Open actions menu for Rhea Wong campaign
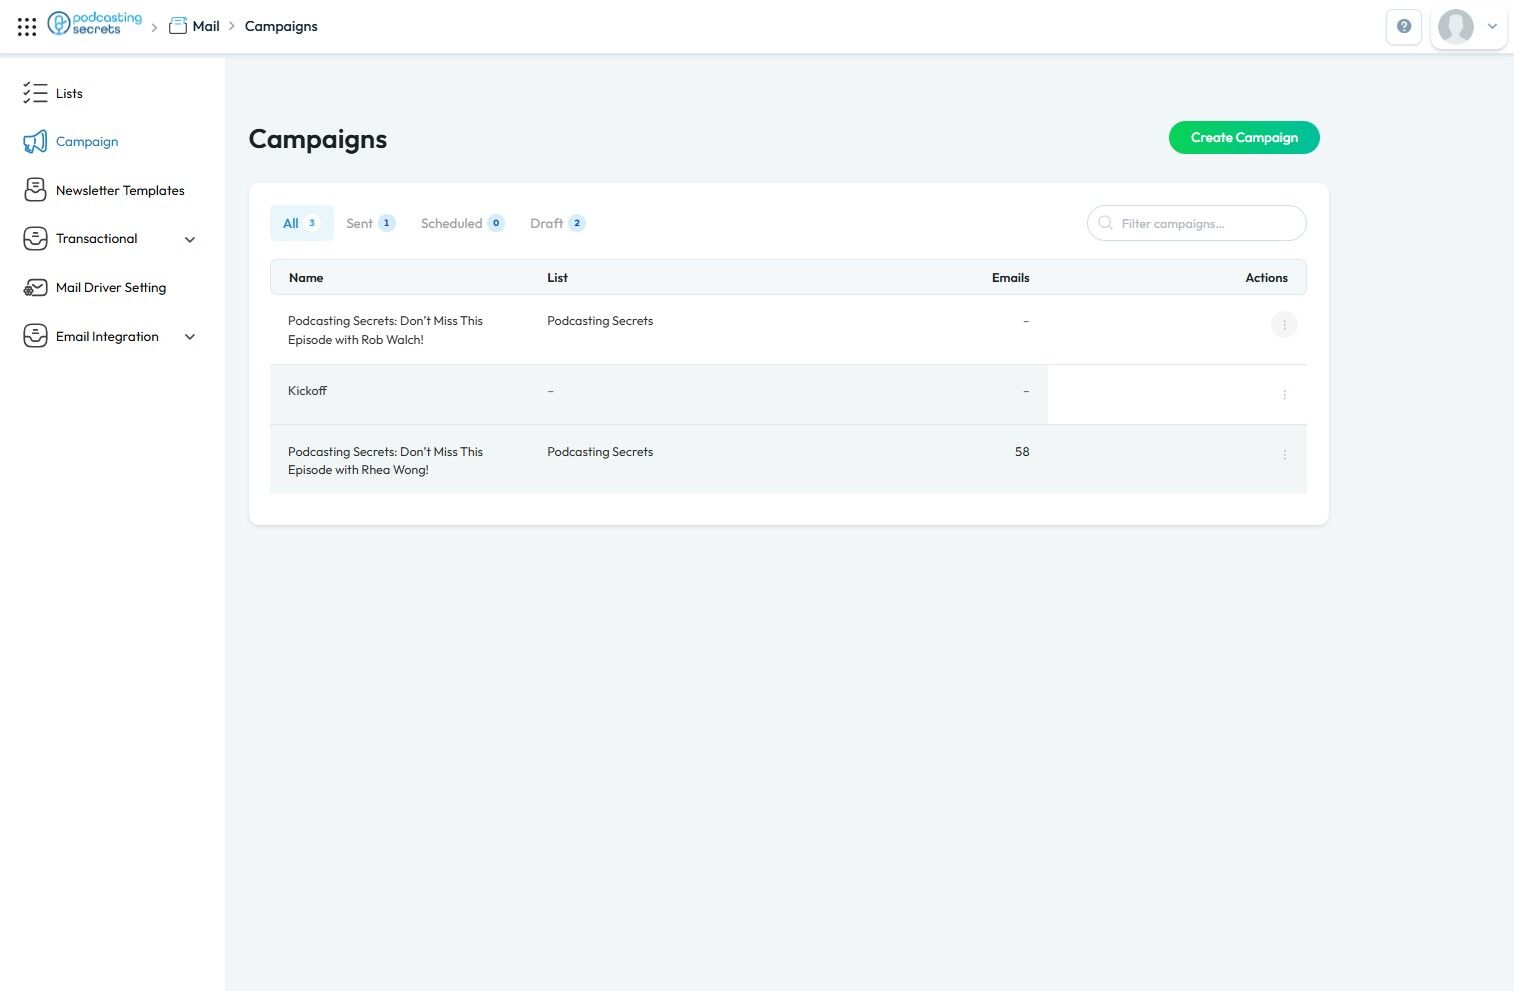 (1284, 455)
